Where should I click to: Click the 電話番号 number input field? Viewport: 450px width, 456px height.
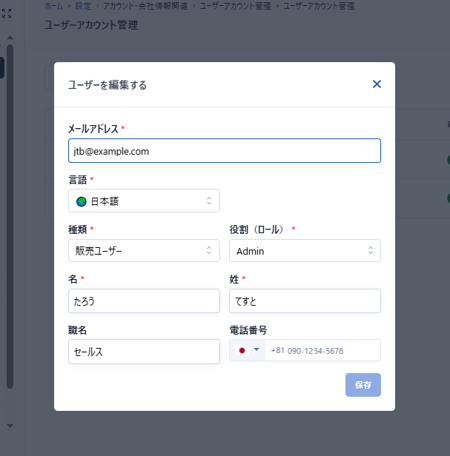pyautogui.click(x=323, y=350)
